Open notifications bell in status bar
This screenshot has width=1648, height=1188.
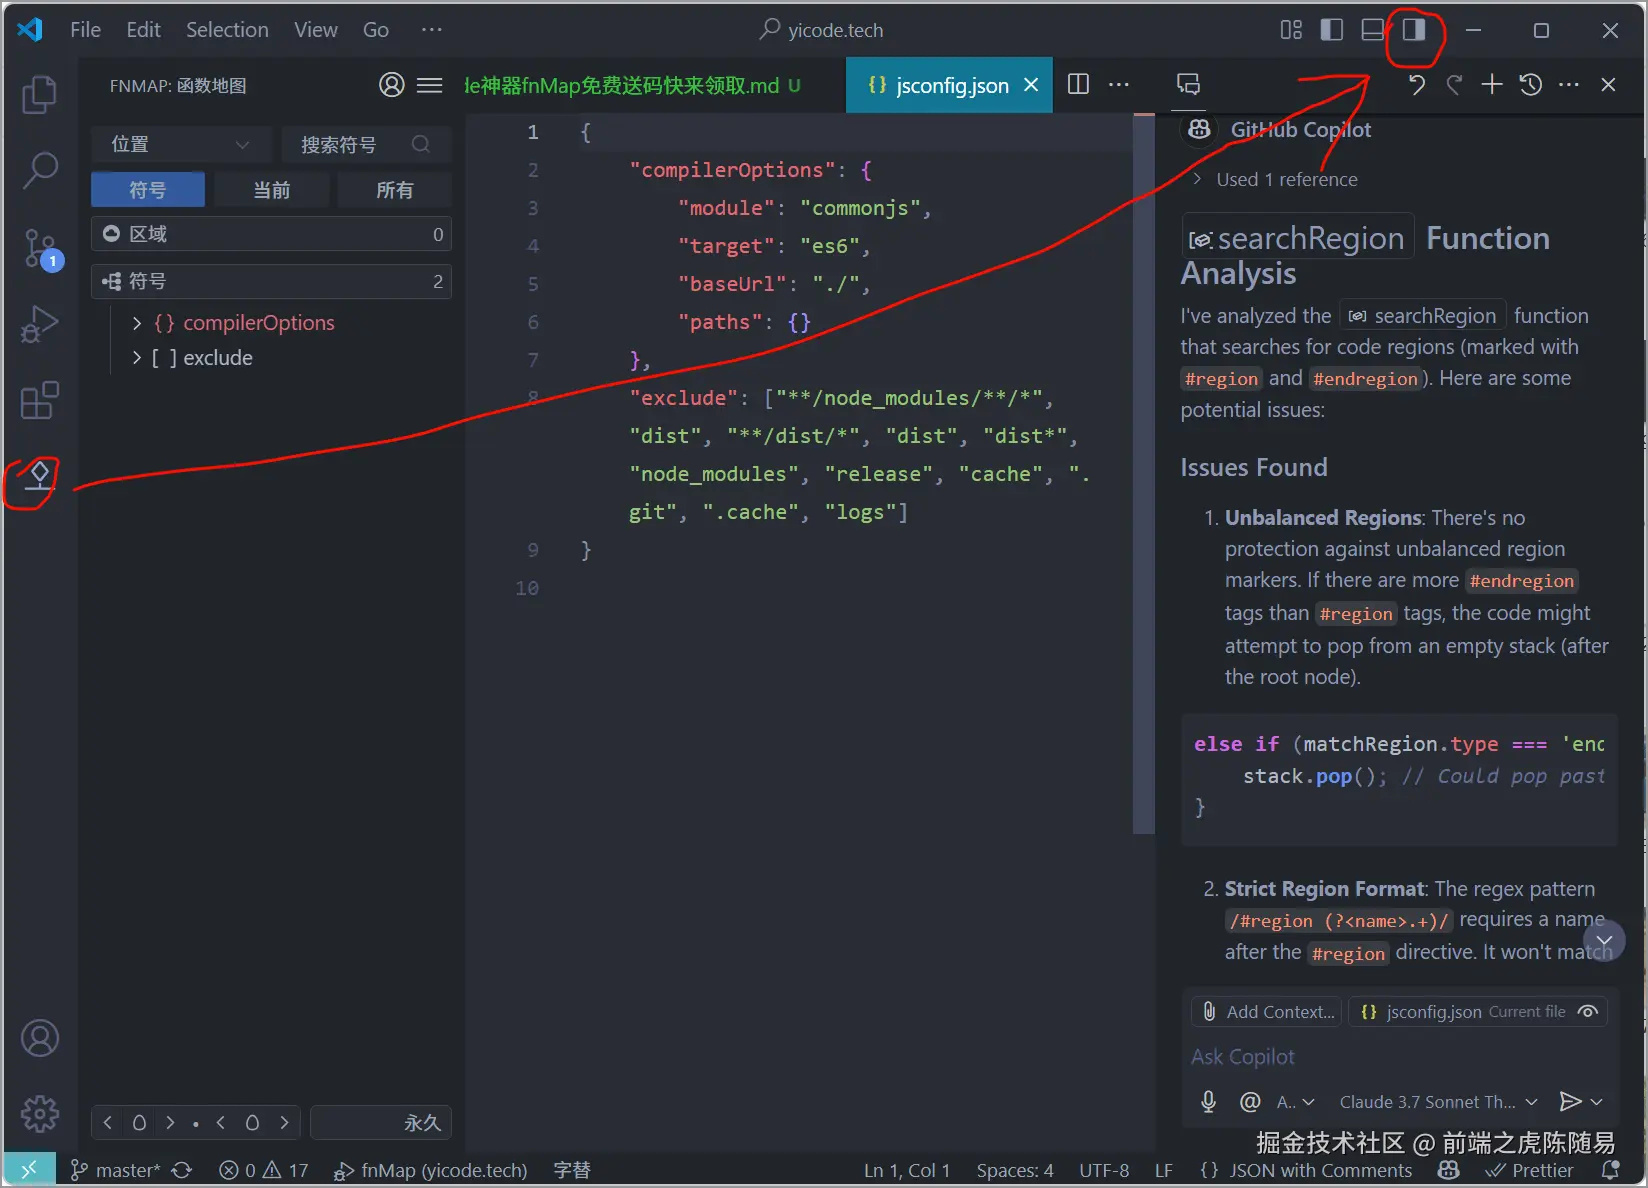pos(1610,1170)
